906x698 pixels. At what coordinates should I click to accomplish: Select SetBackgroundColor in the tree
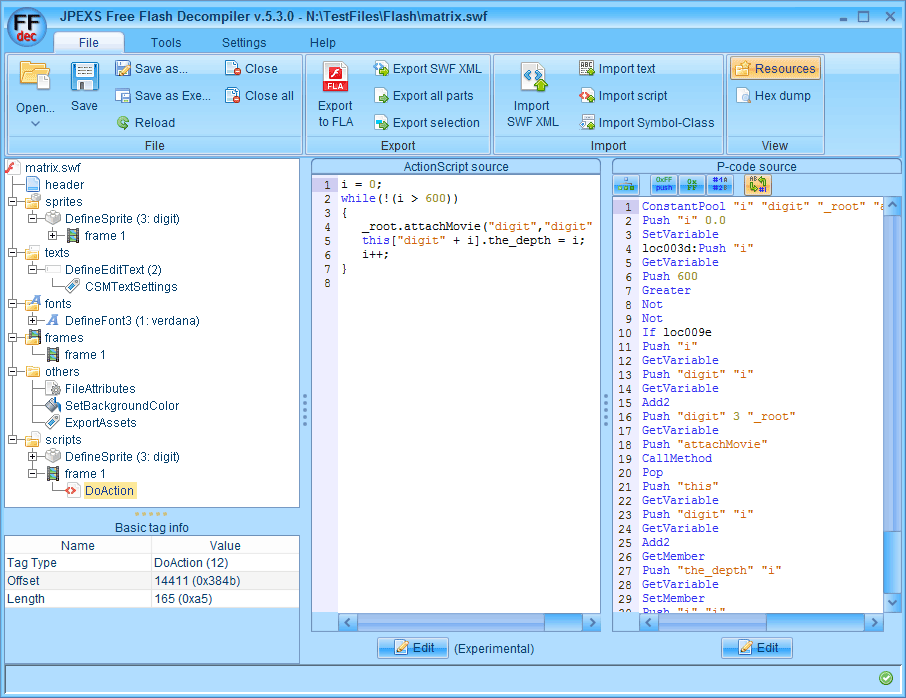click(x=122, y=406)
